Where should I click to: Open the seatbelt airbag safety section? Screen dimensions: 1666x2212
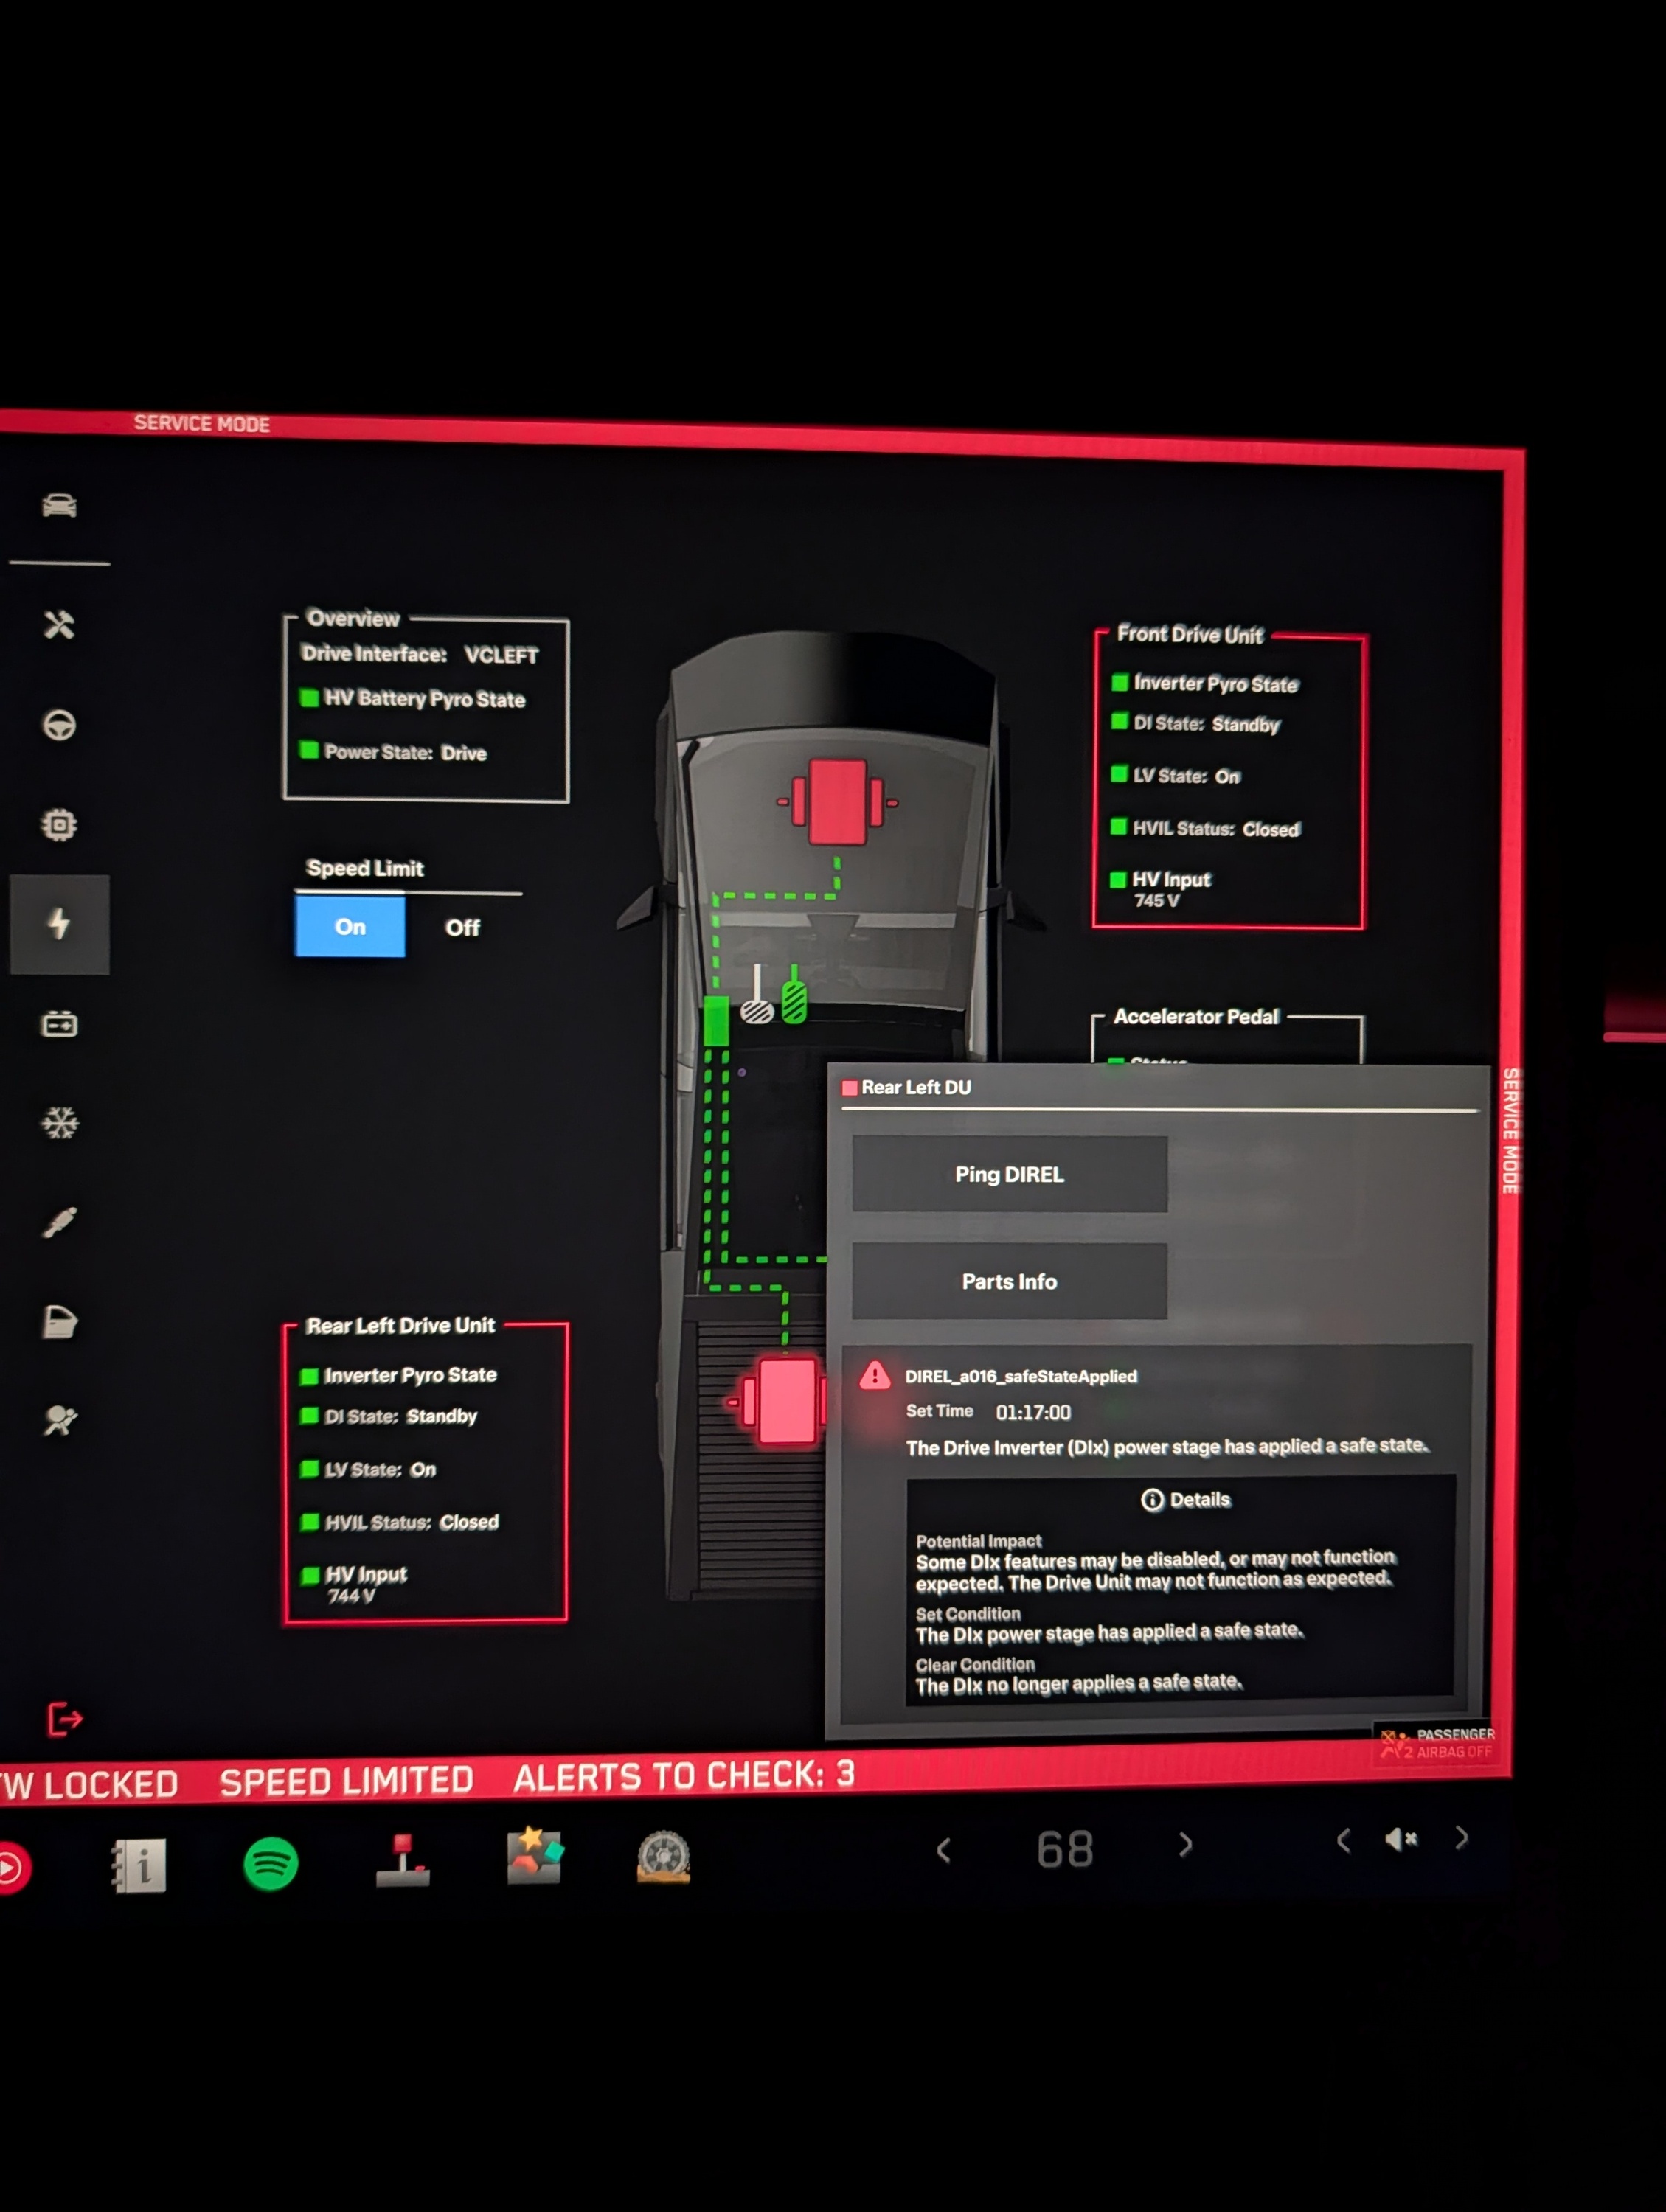pos(60,1419)
